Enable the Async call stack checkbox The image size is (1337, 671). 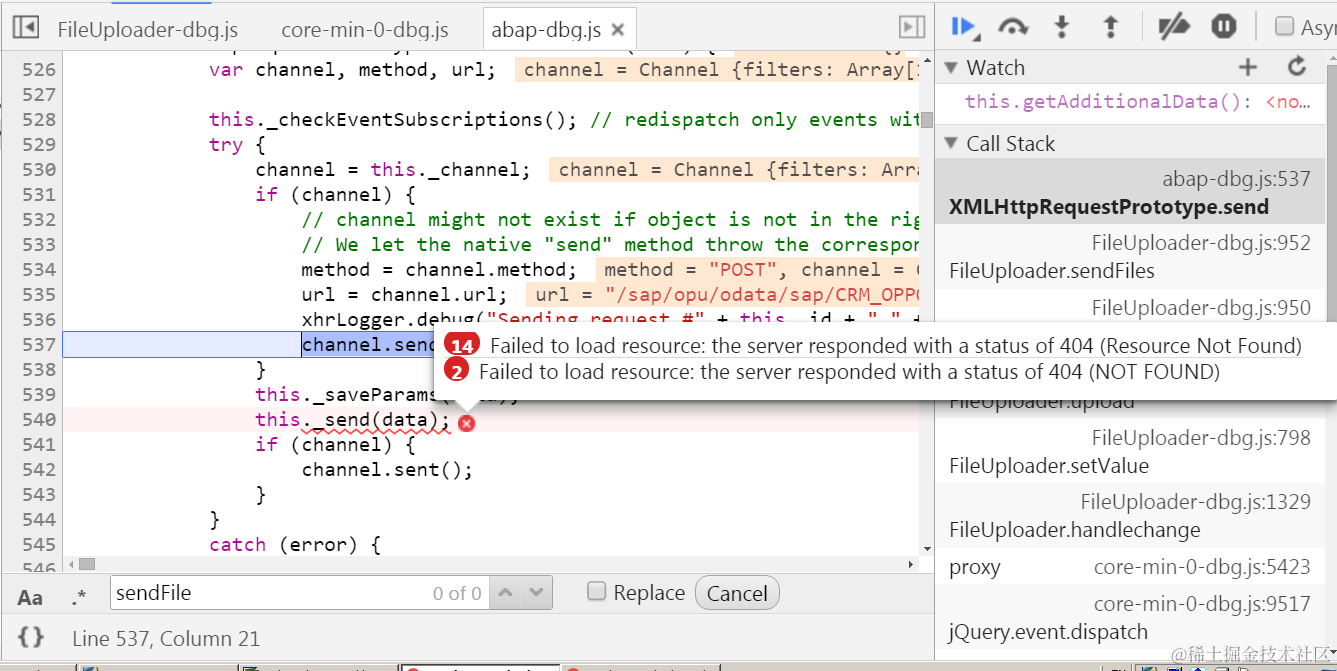(x=1285, y=27)
